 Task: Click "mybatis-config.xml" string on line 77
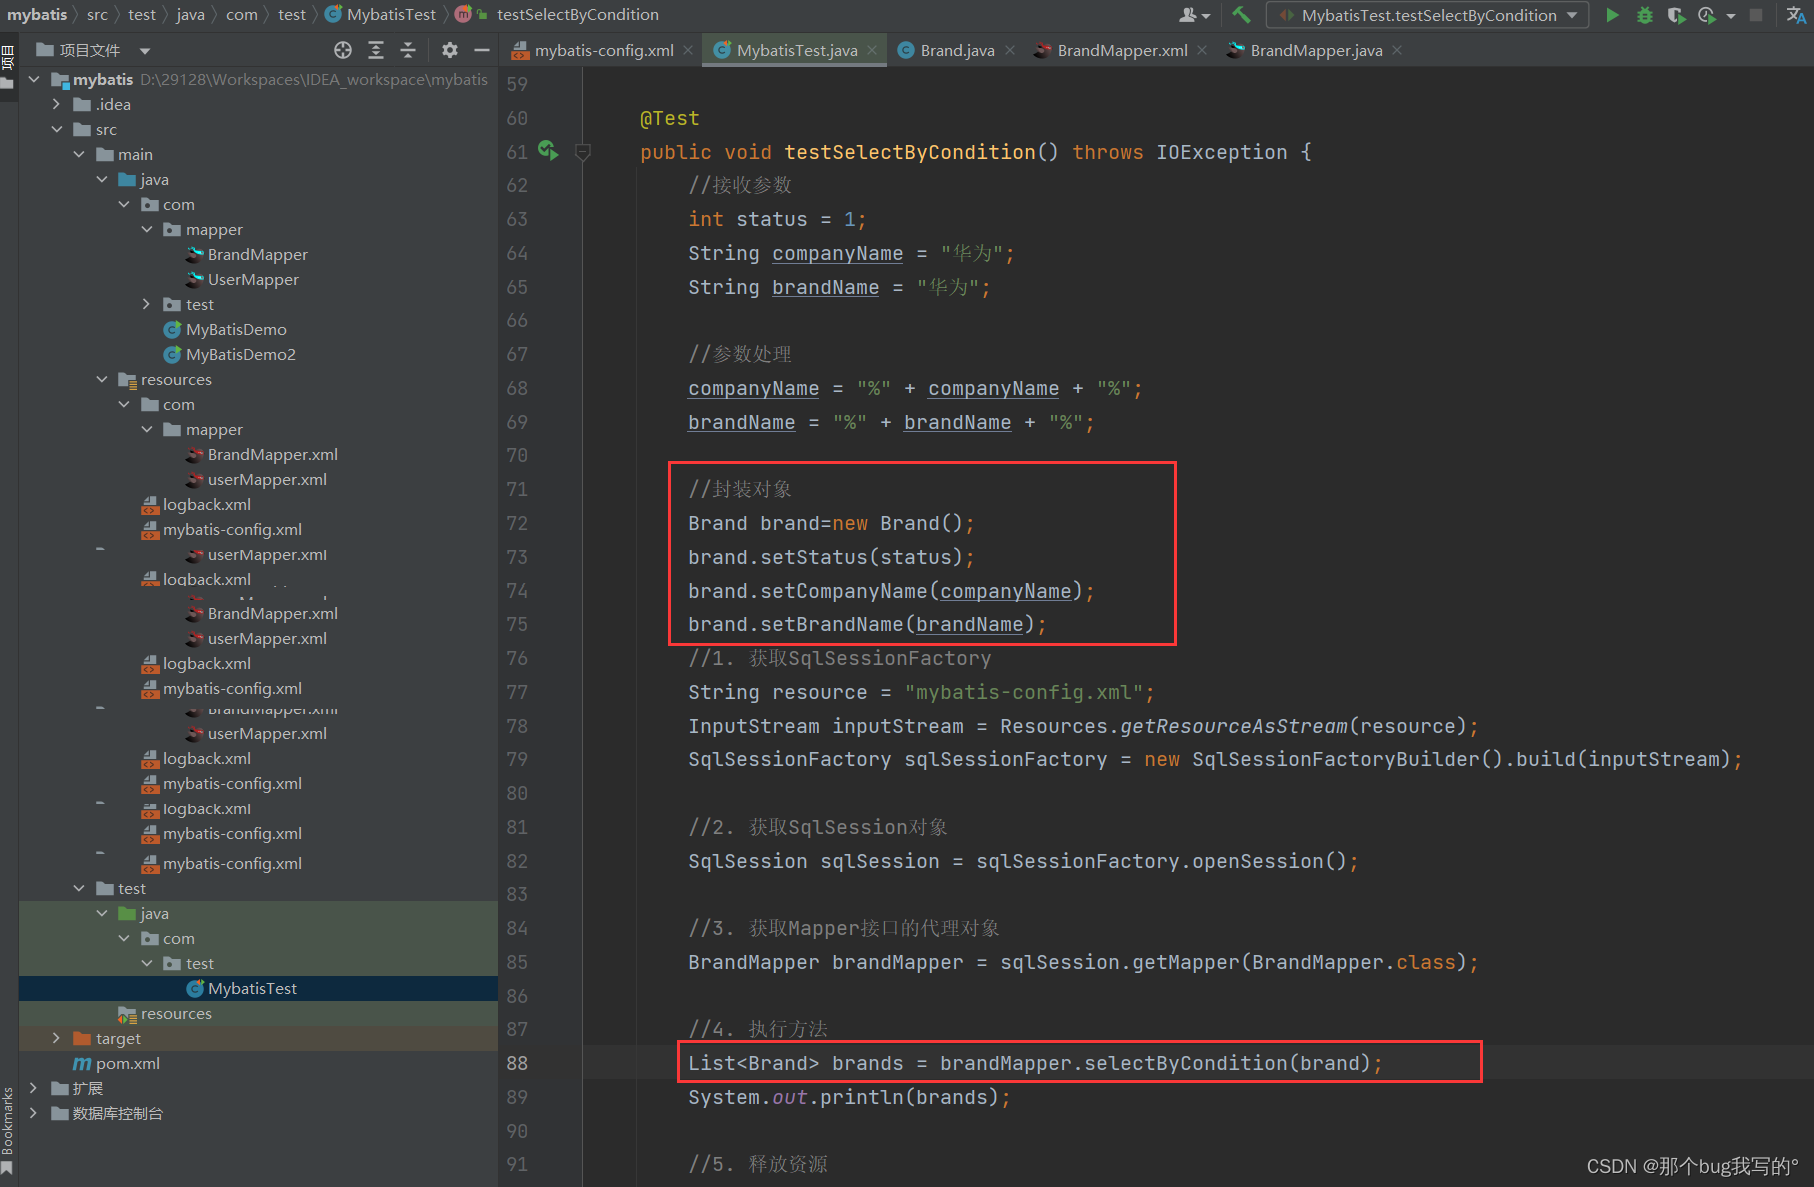click(x=1024, y=692)
